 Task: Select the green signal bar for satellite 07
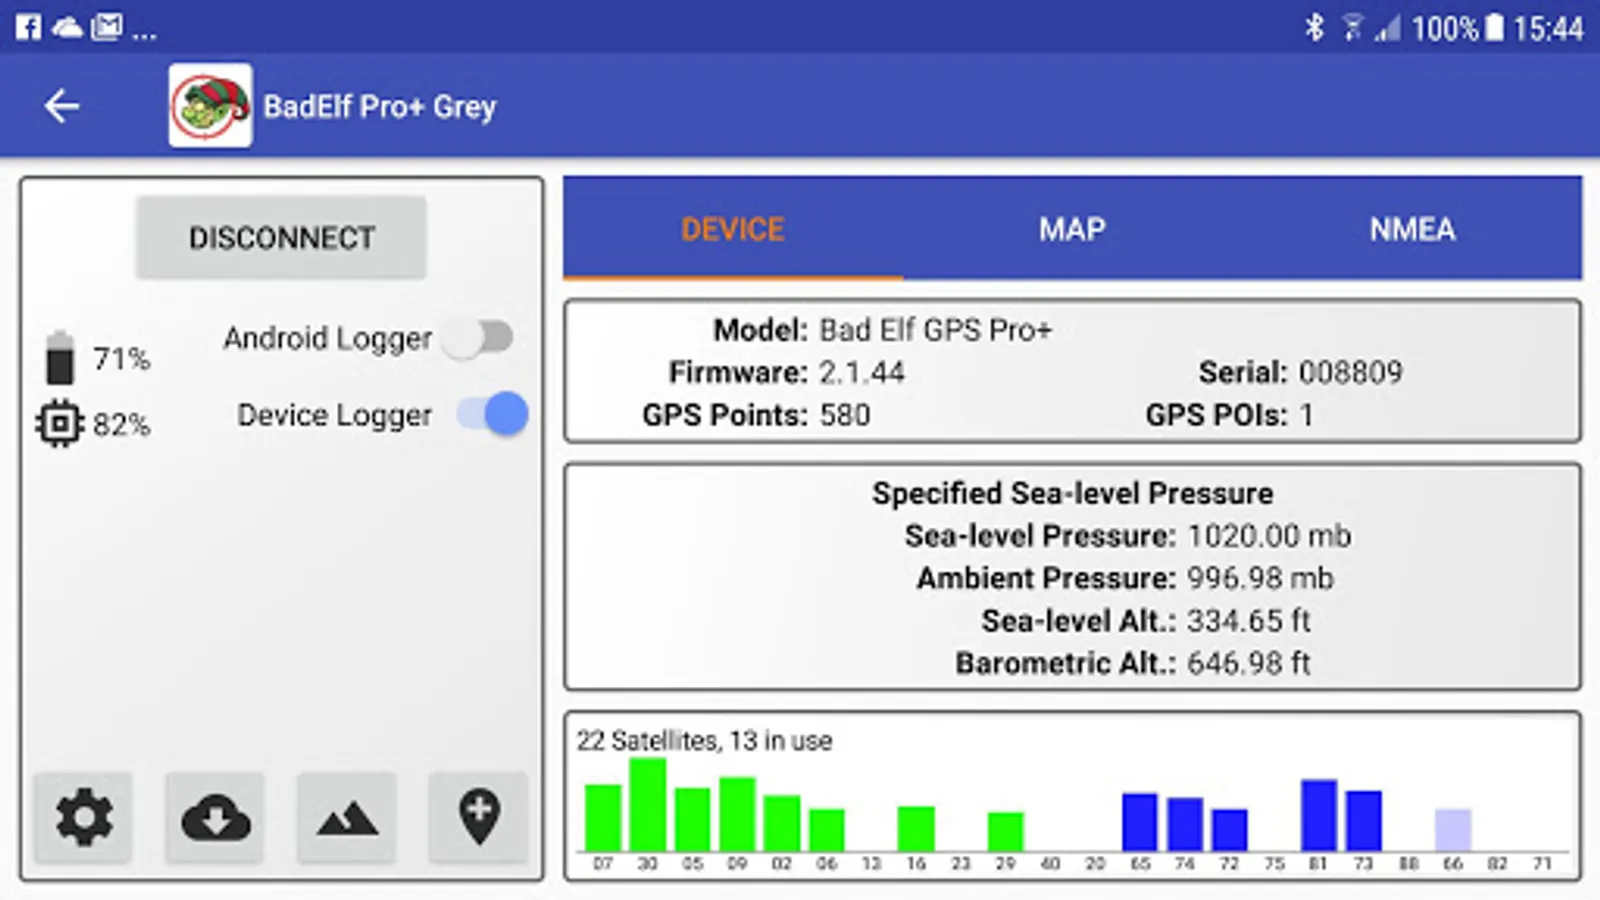(603, 818)
